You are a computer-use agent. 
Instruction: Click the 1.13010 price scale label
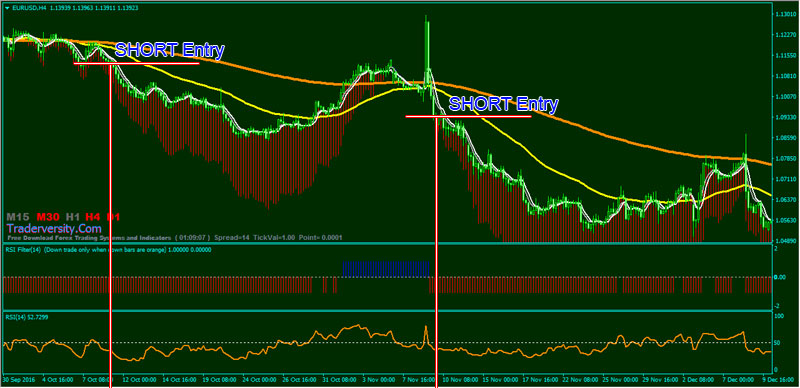point(786,14)
